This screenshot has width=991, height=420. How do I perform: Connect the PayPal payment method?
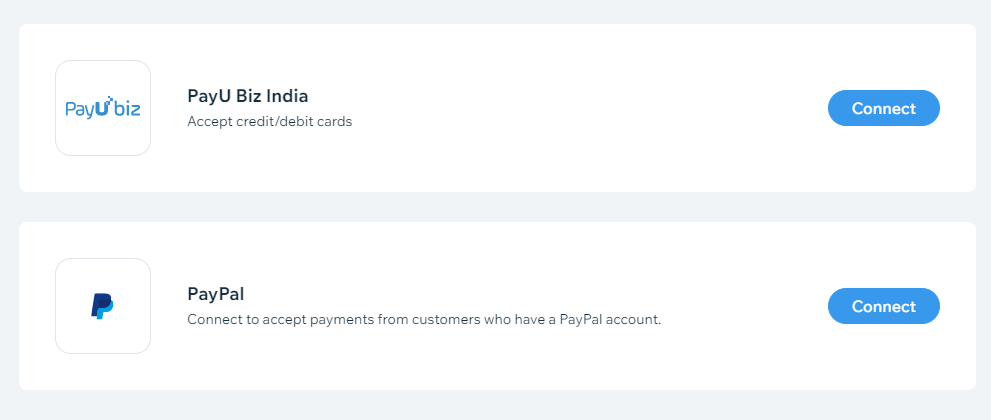pos(883,306)
